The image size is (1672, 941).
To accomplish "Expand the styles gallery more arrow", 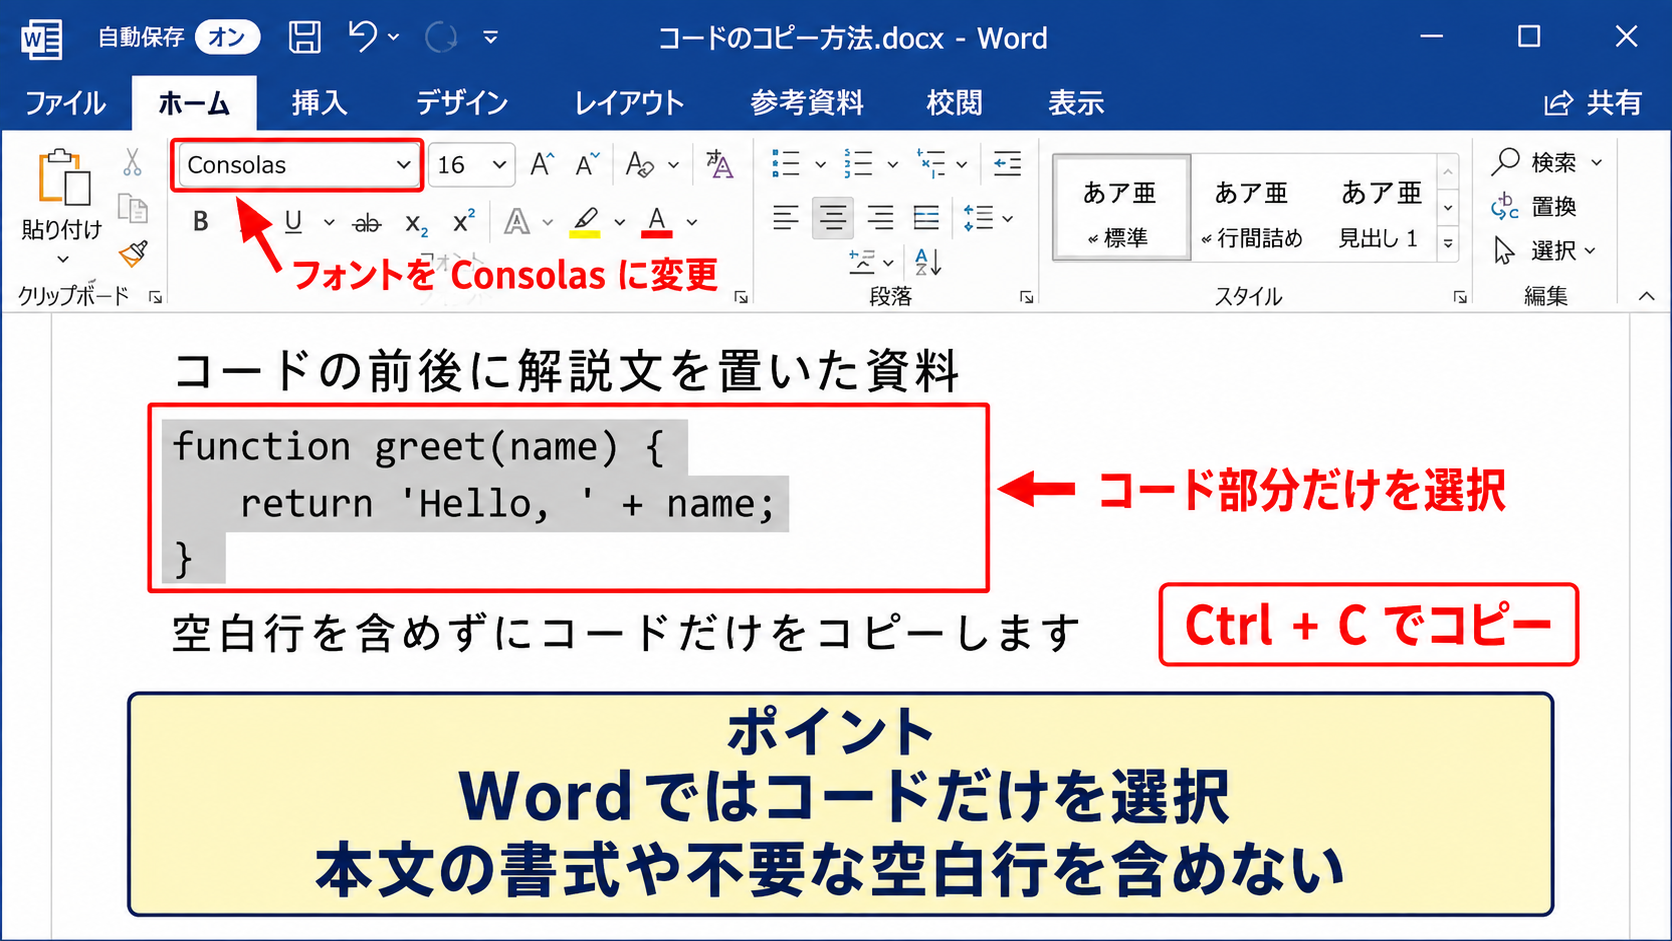I will pos(1448,244).
